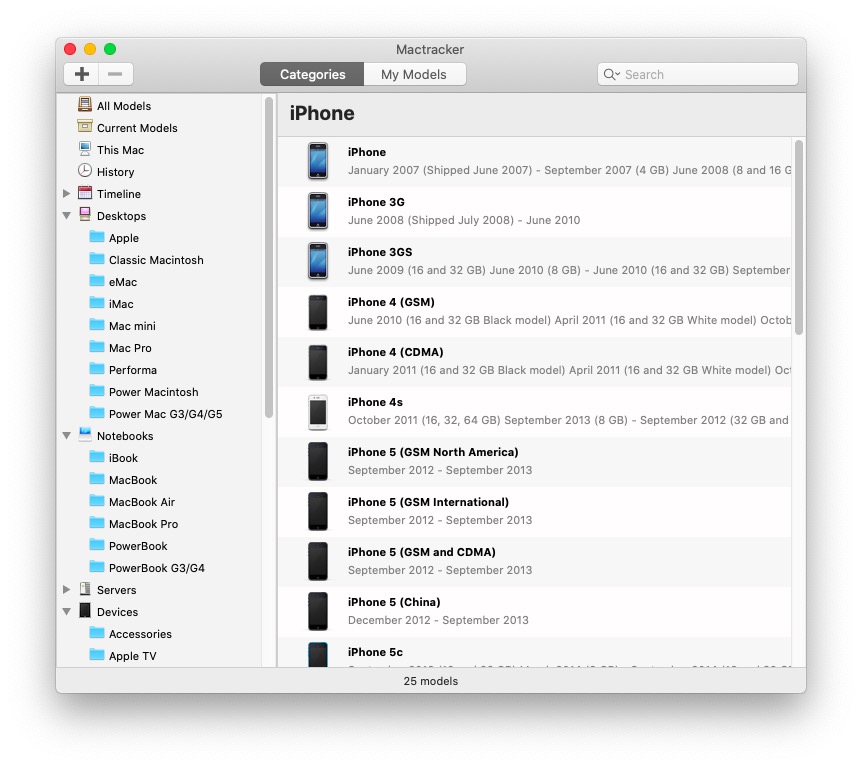The image size is (862, 767).
Task: Click the model list vertical scrollbar
Action: tap(798, 237)
